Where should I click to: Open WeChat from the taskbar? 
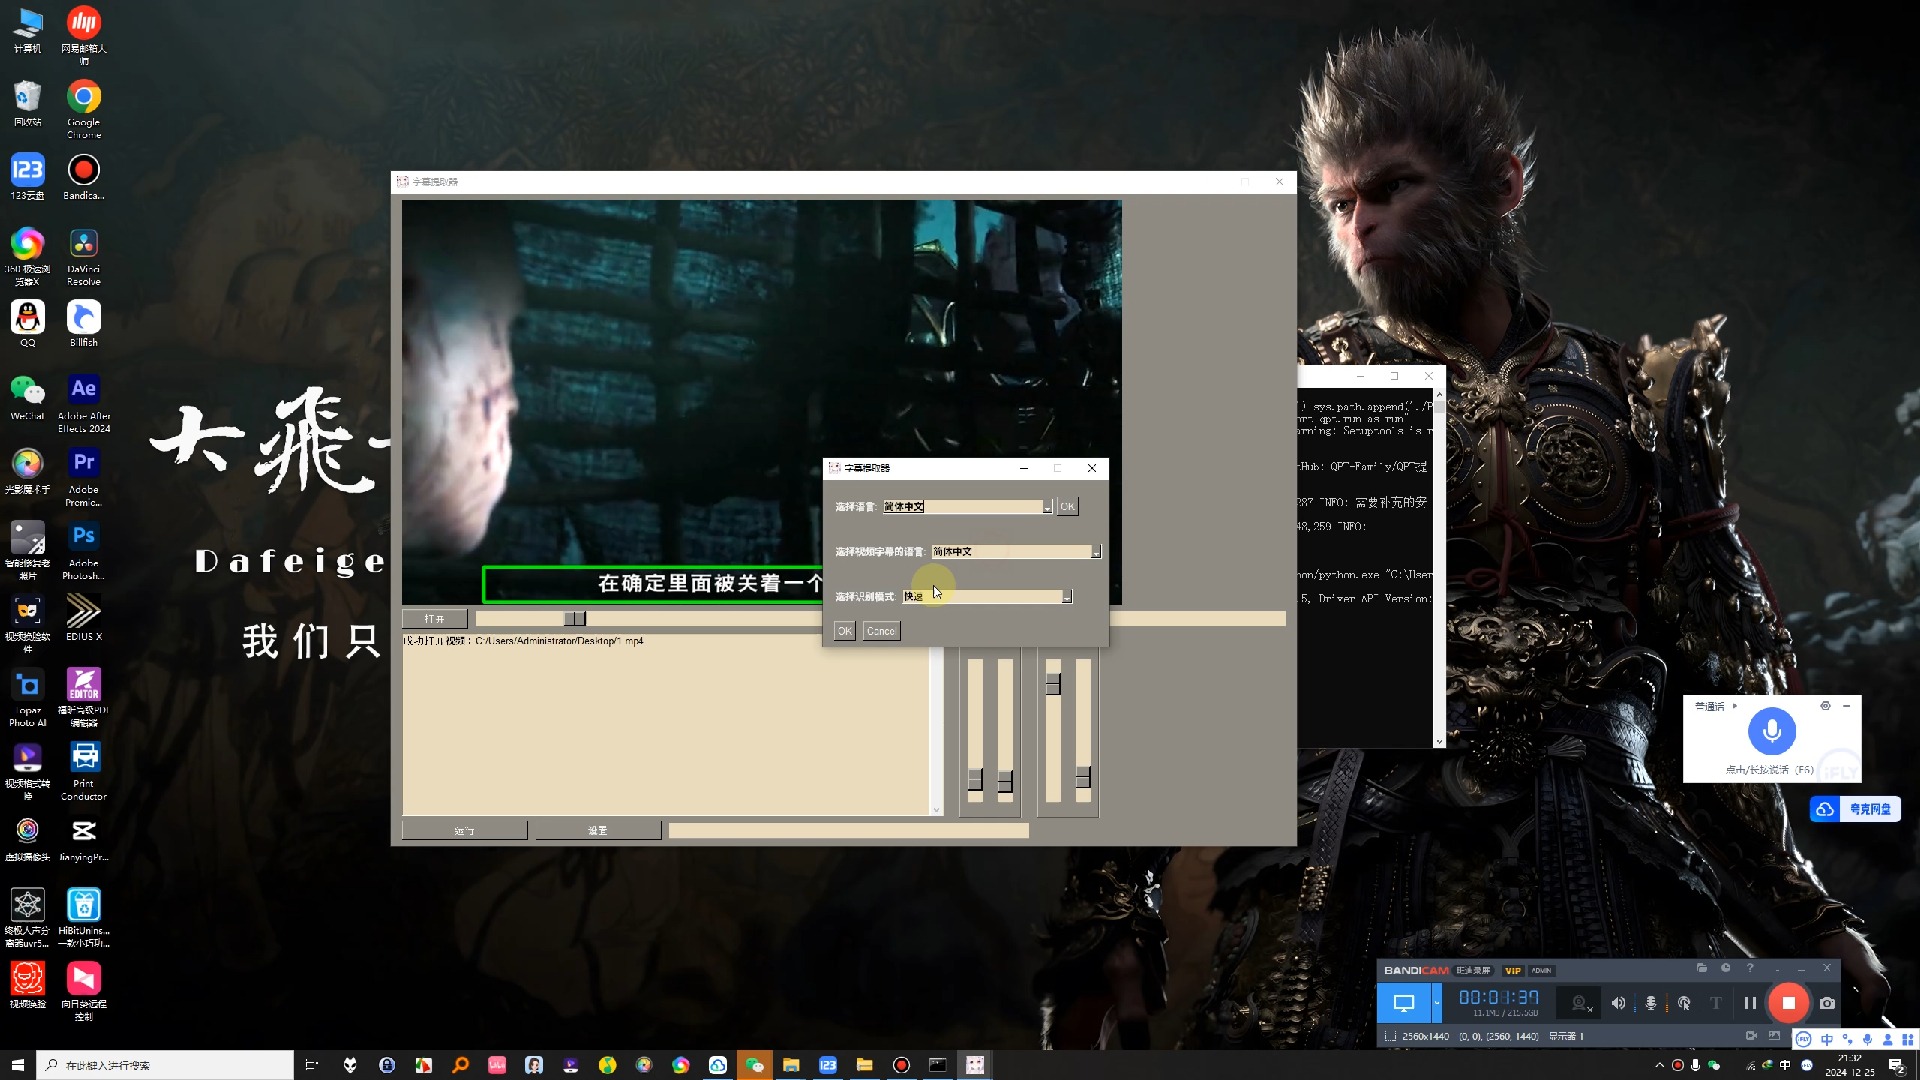coord(754,1065)
